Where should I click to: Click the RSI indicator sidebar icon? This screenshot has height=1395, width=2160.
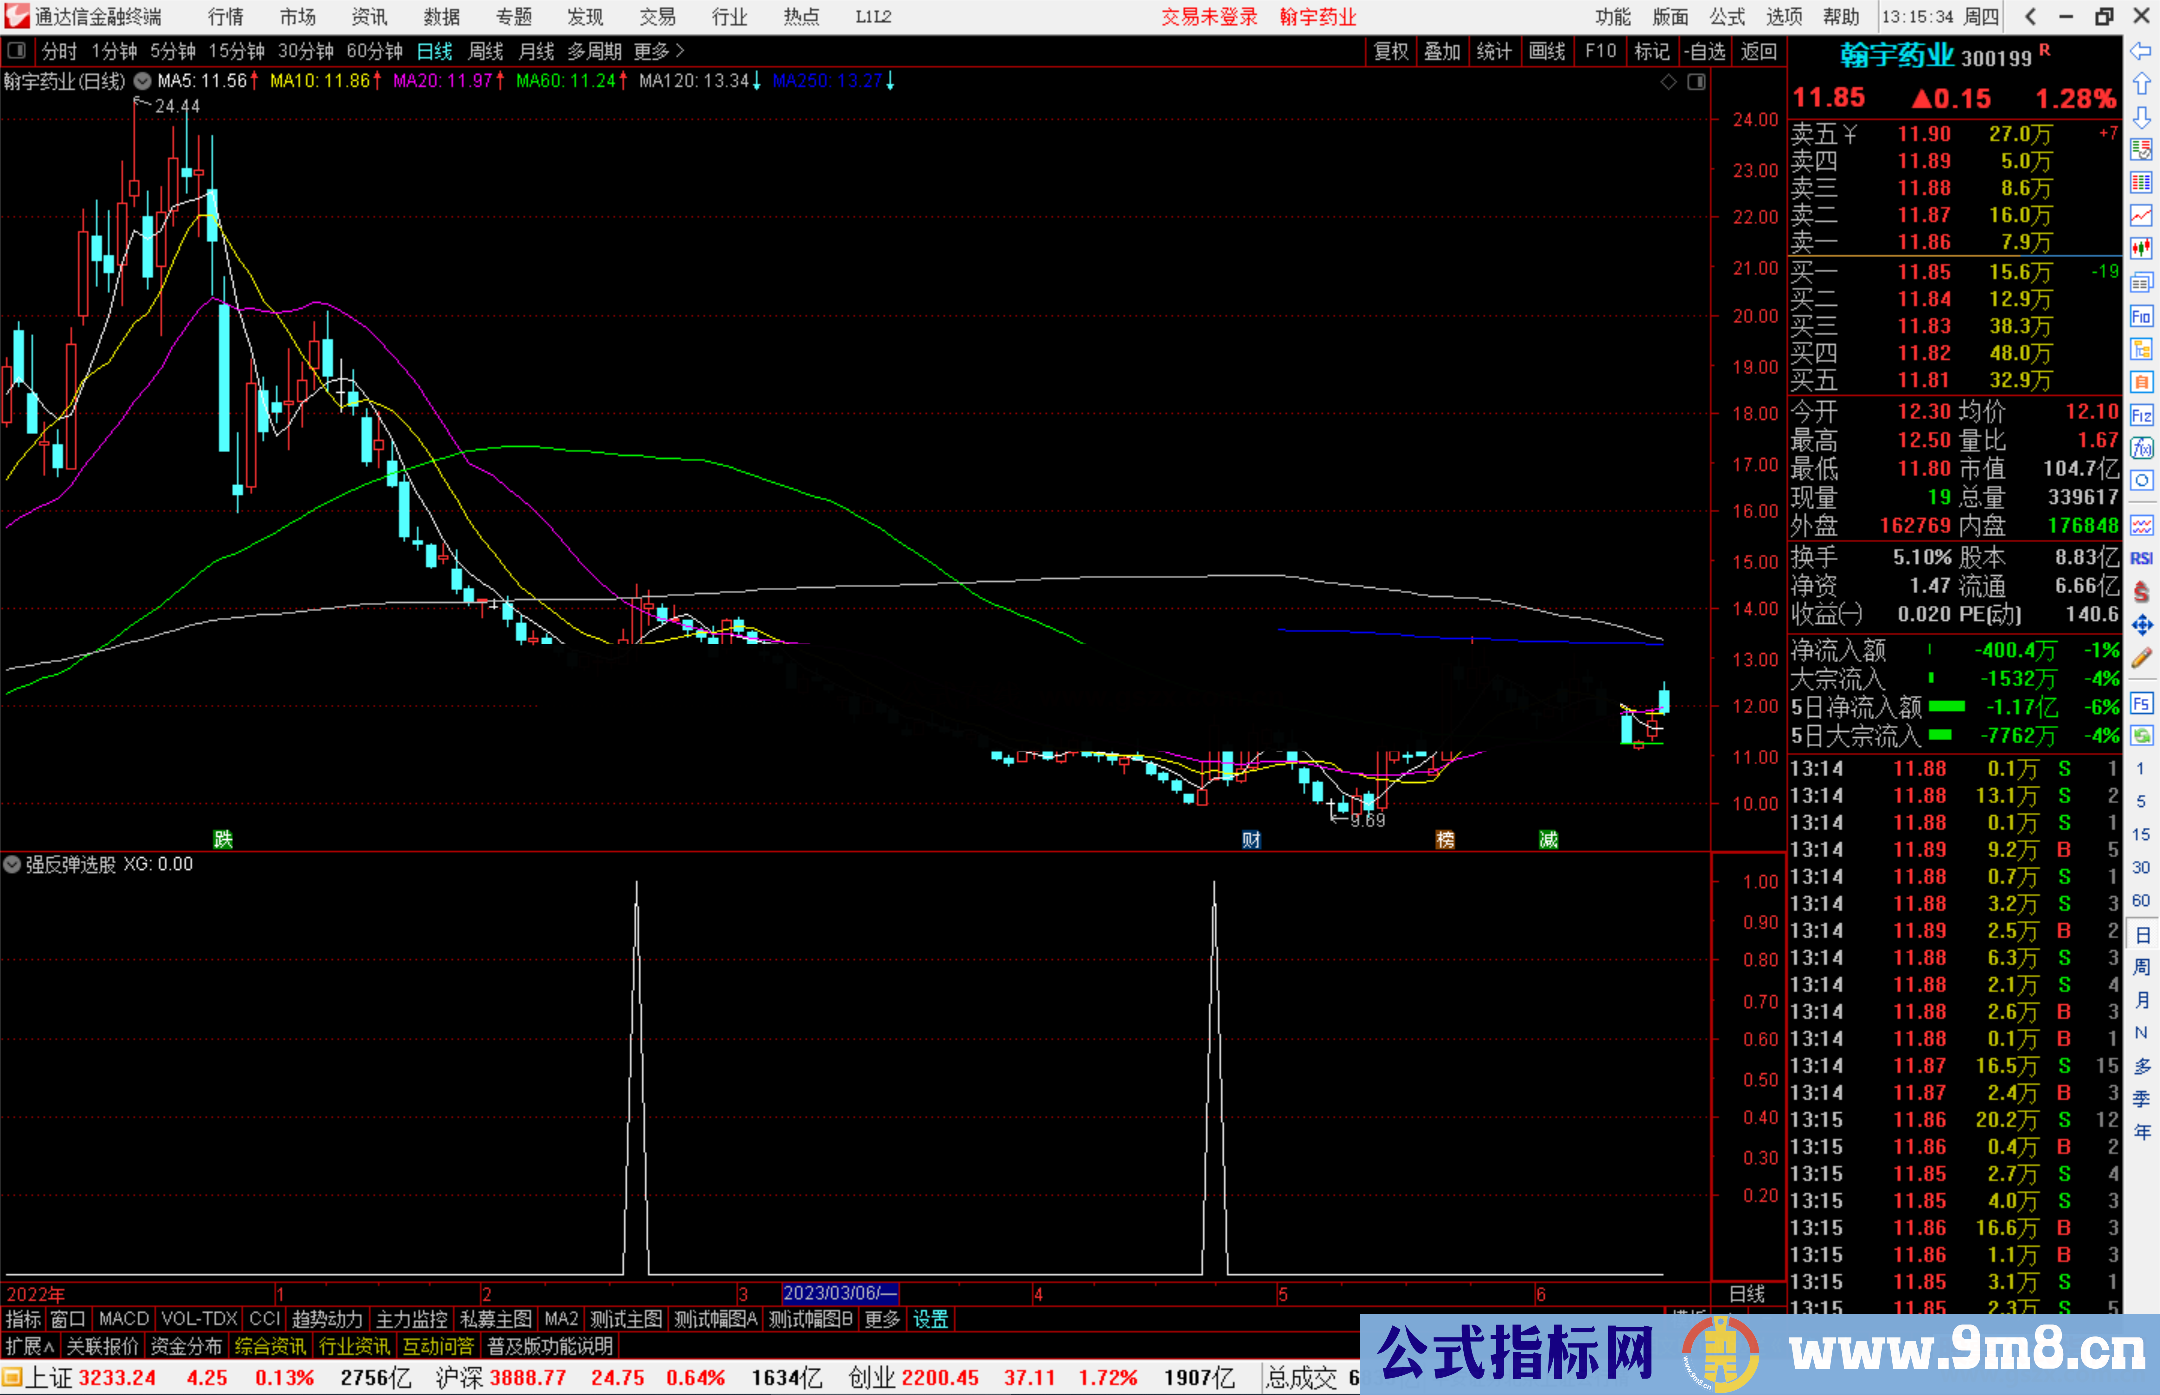tap(2141, 558)
